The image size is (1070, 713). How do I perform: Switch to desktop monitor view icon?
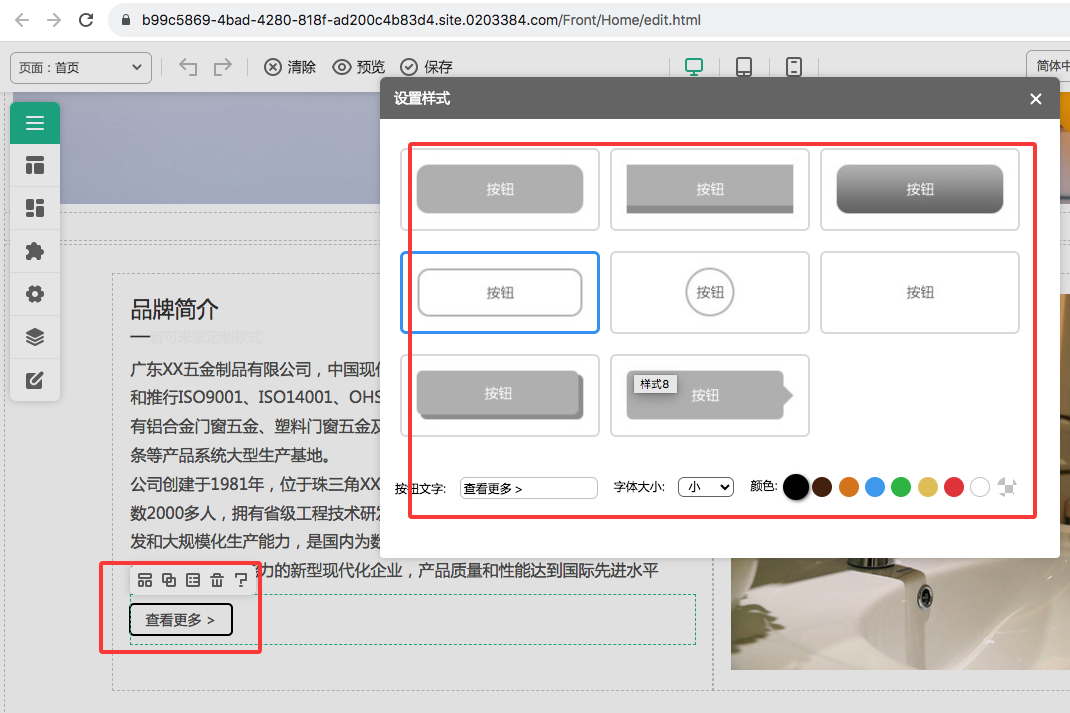pyautogui.click(x=694, y=67)
